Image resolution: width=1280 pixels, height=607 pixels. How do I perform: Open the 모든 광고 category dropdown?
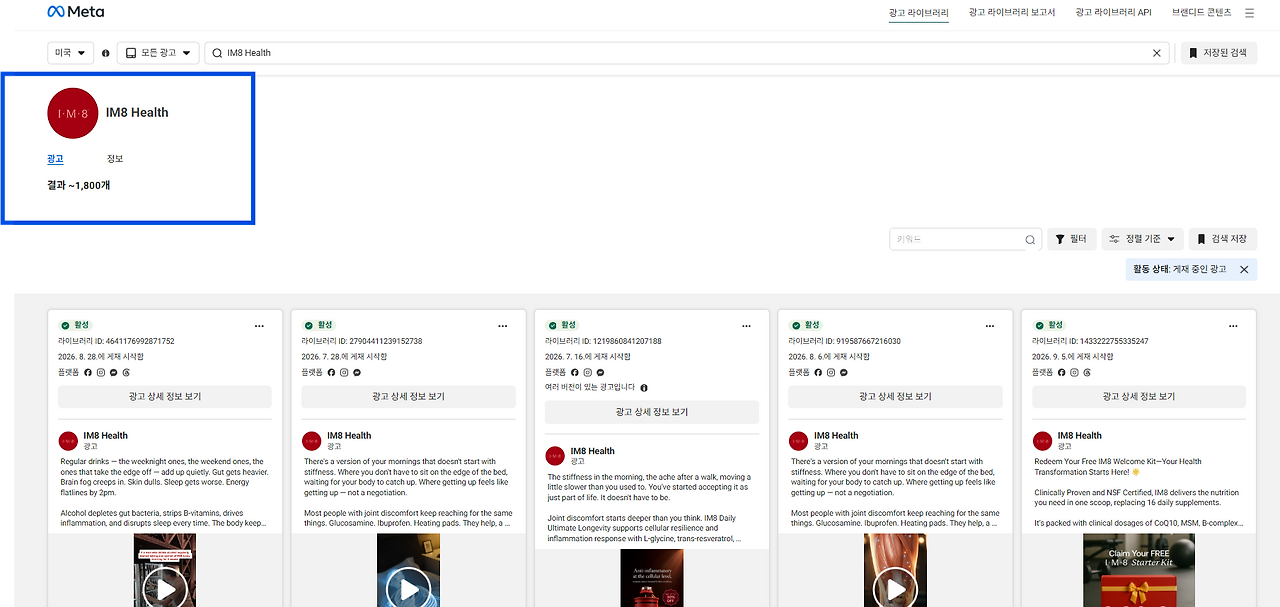(x=158, y=53)
